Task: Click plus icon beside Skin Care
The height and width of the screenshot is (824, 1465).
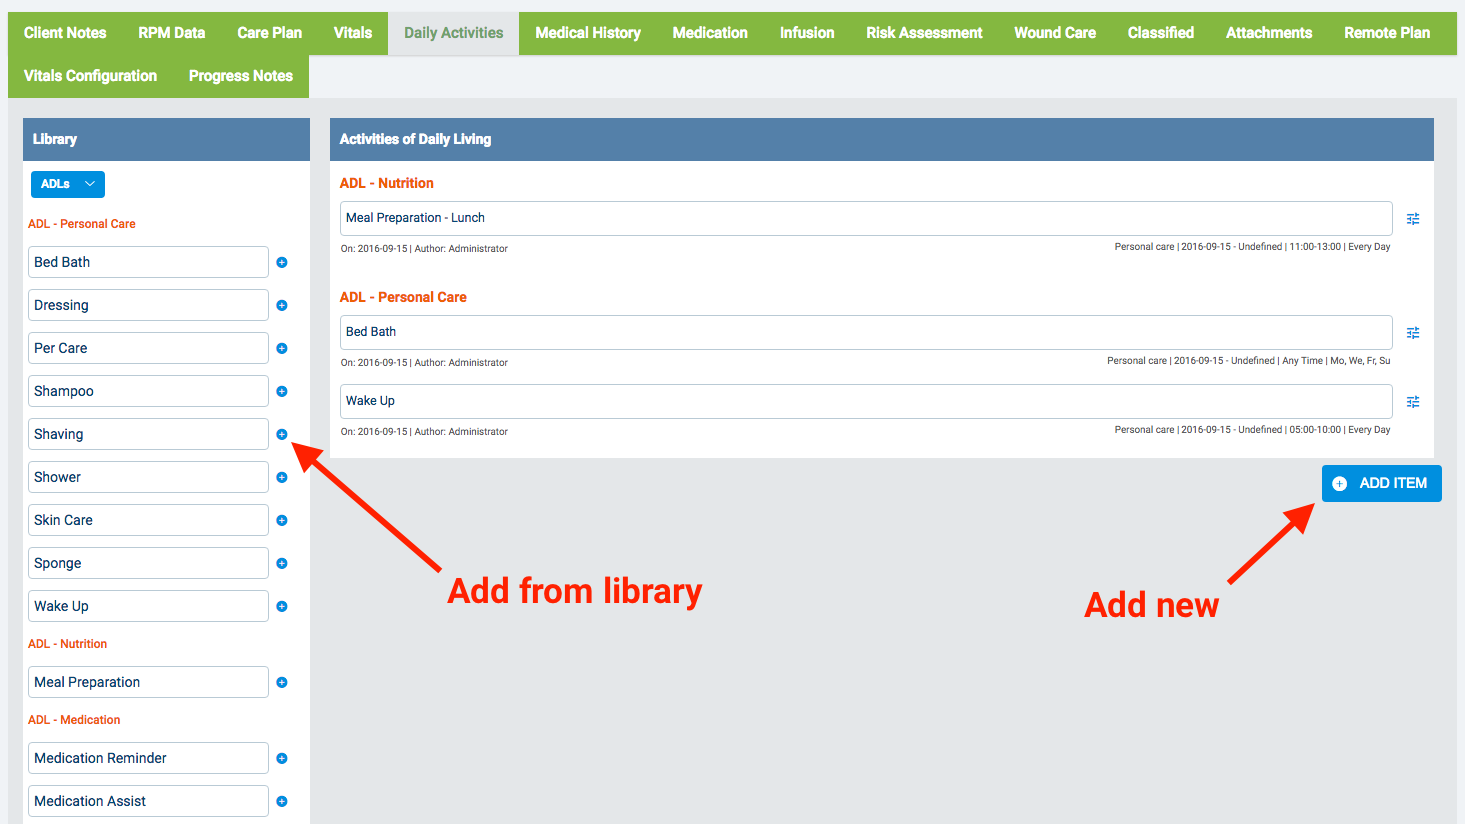Action: [282, 521]
